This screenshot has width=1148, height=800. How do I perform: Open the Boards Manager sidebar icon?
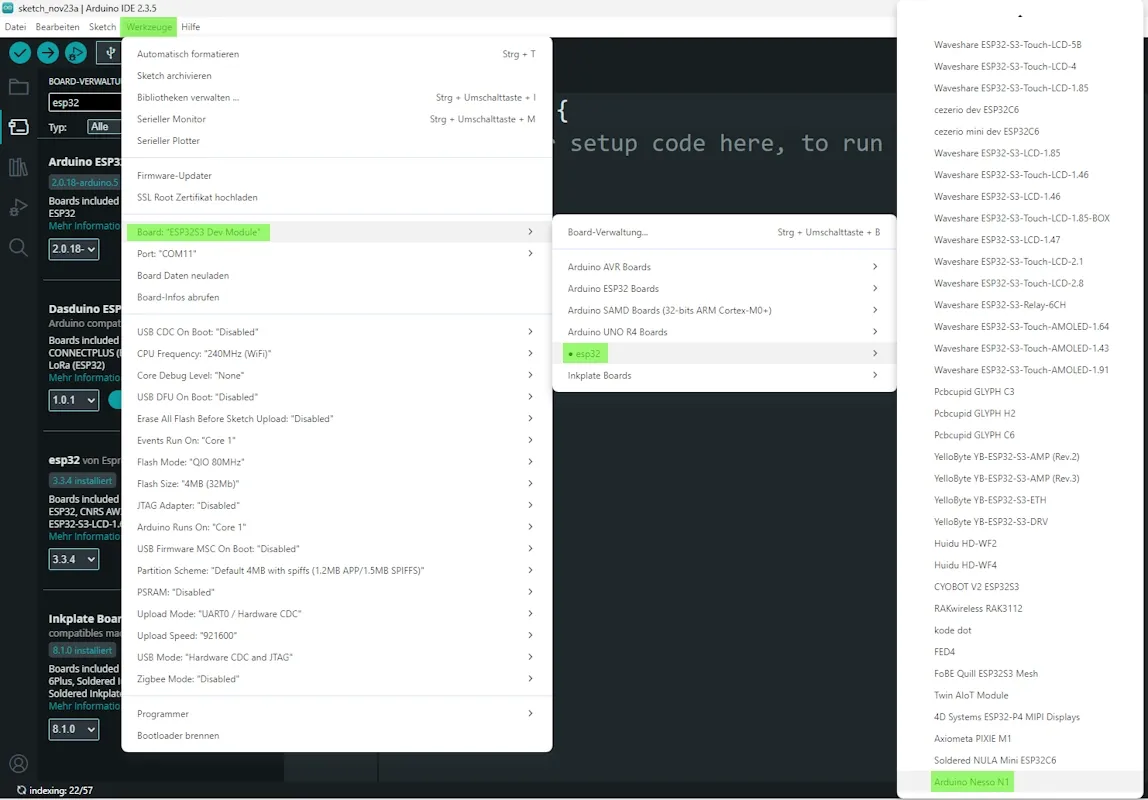pos(18,127)
